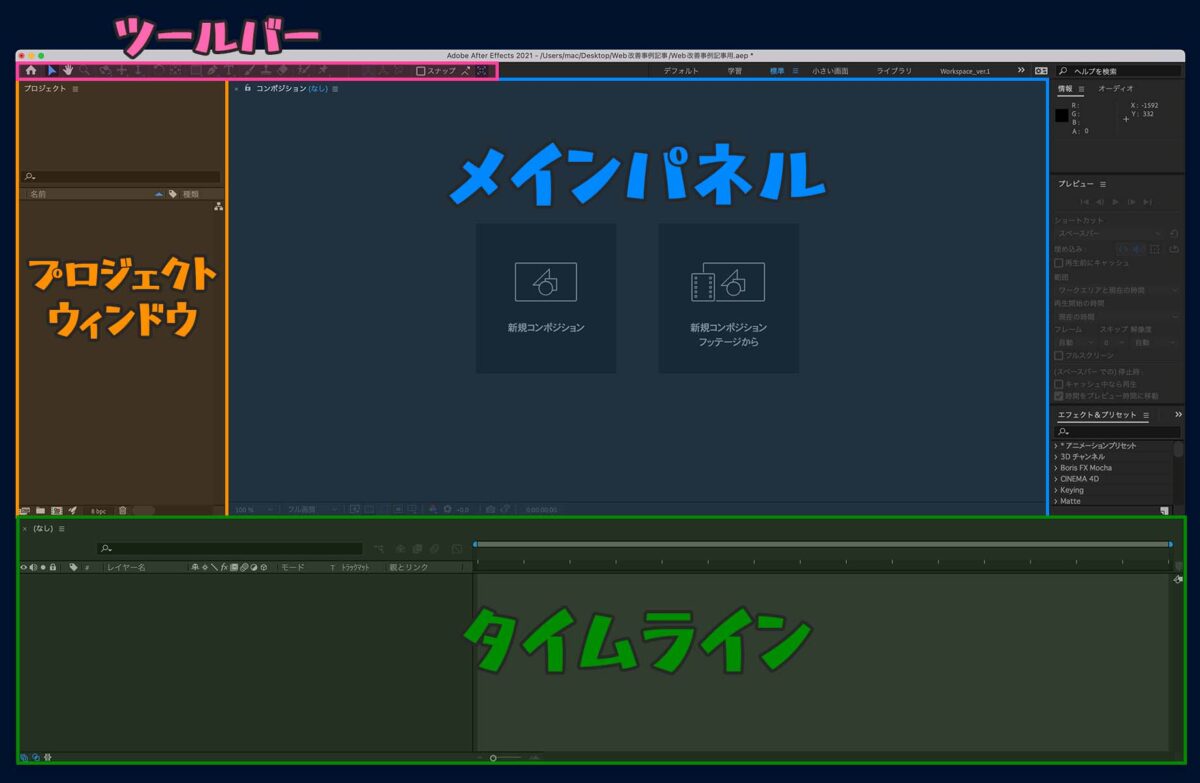This screenshot has width=1200, height=783.
Task: Click the Home icon in the toolbar
Action: coord(31,71)
